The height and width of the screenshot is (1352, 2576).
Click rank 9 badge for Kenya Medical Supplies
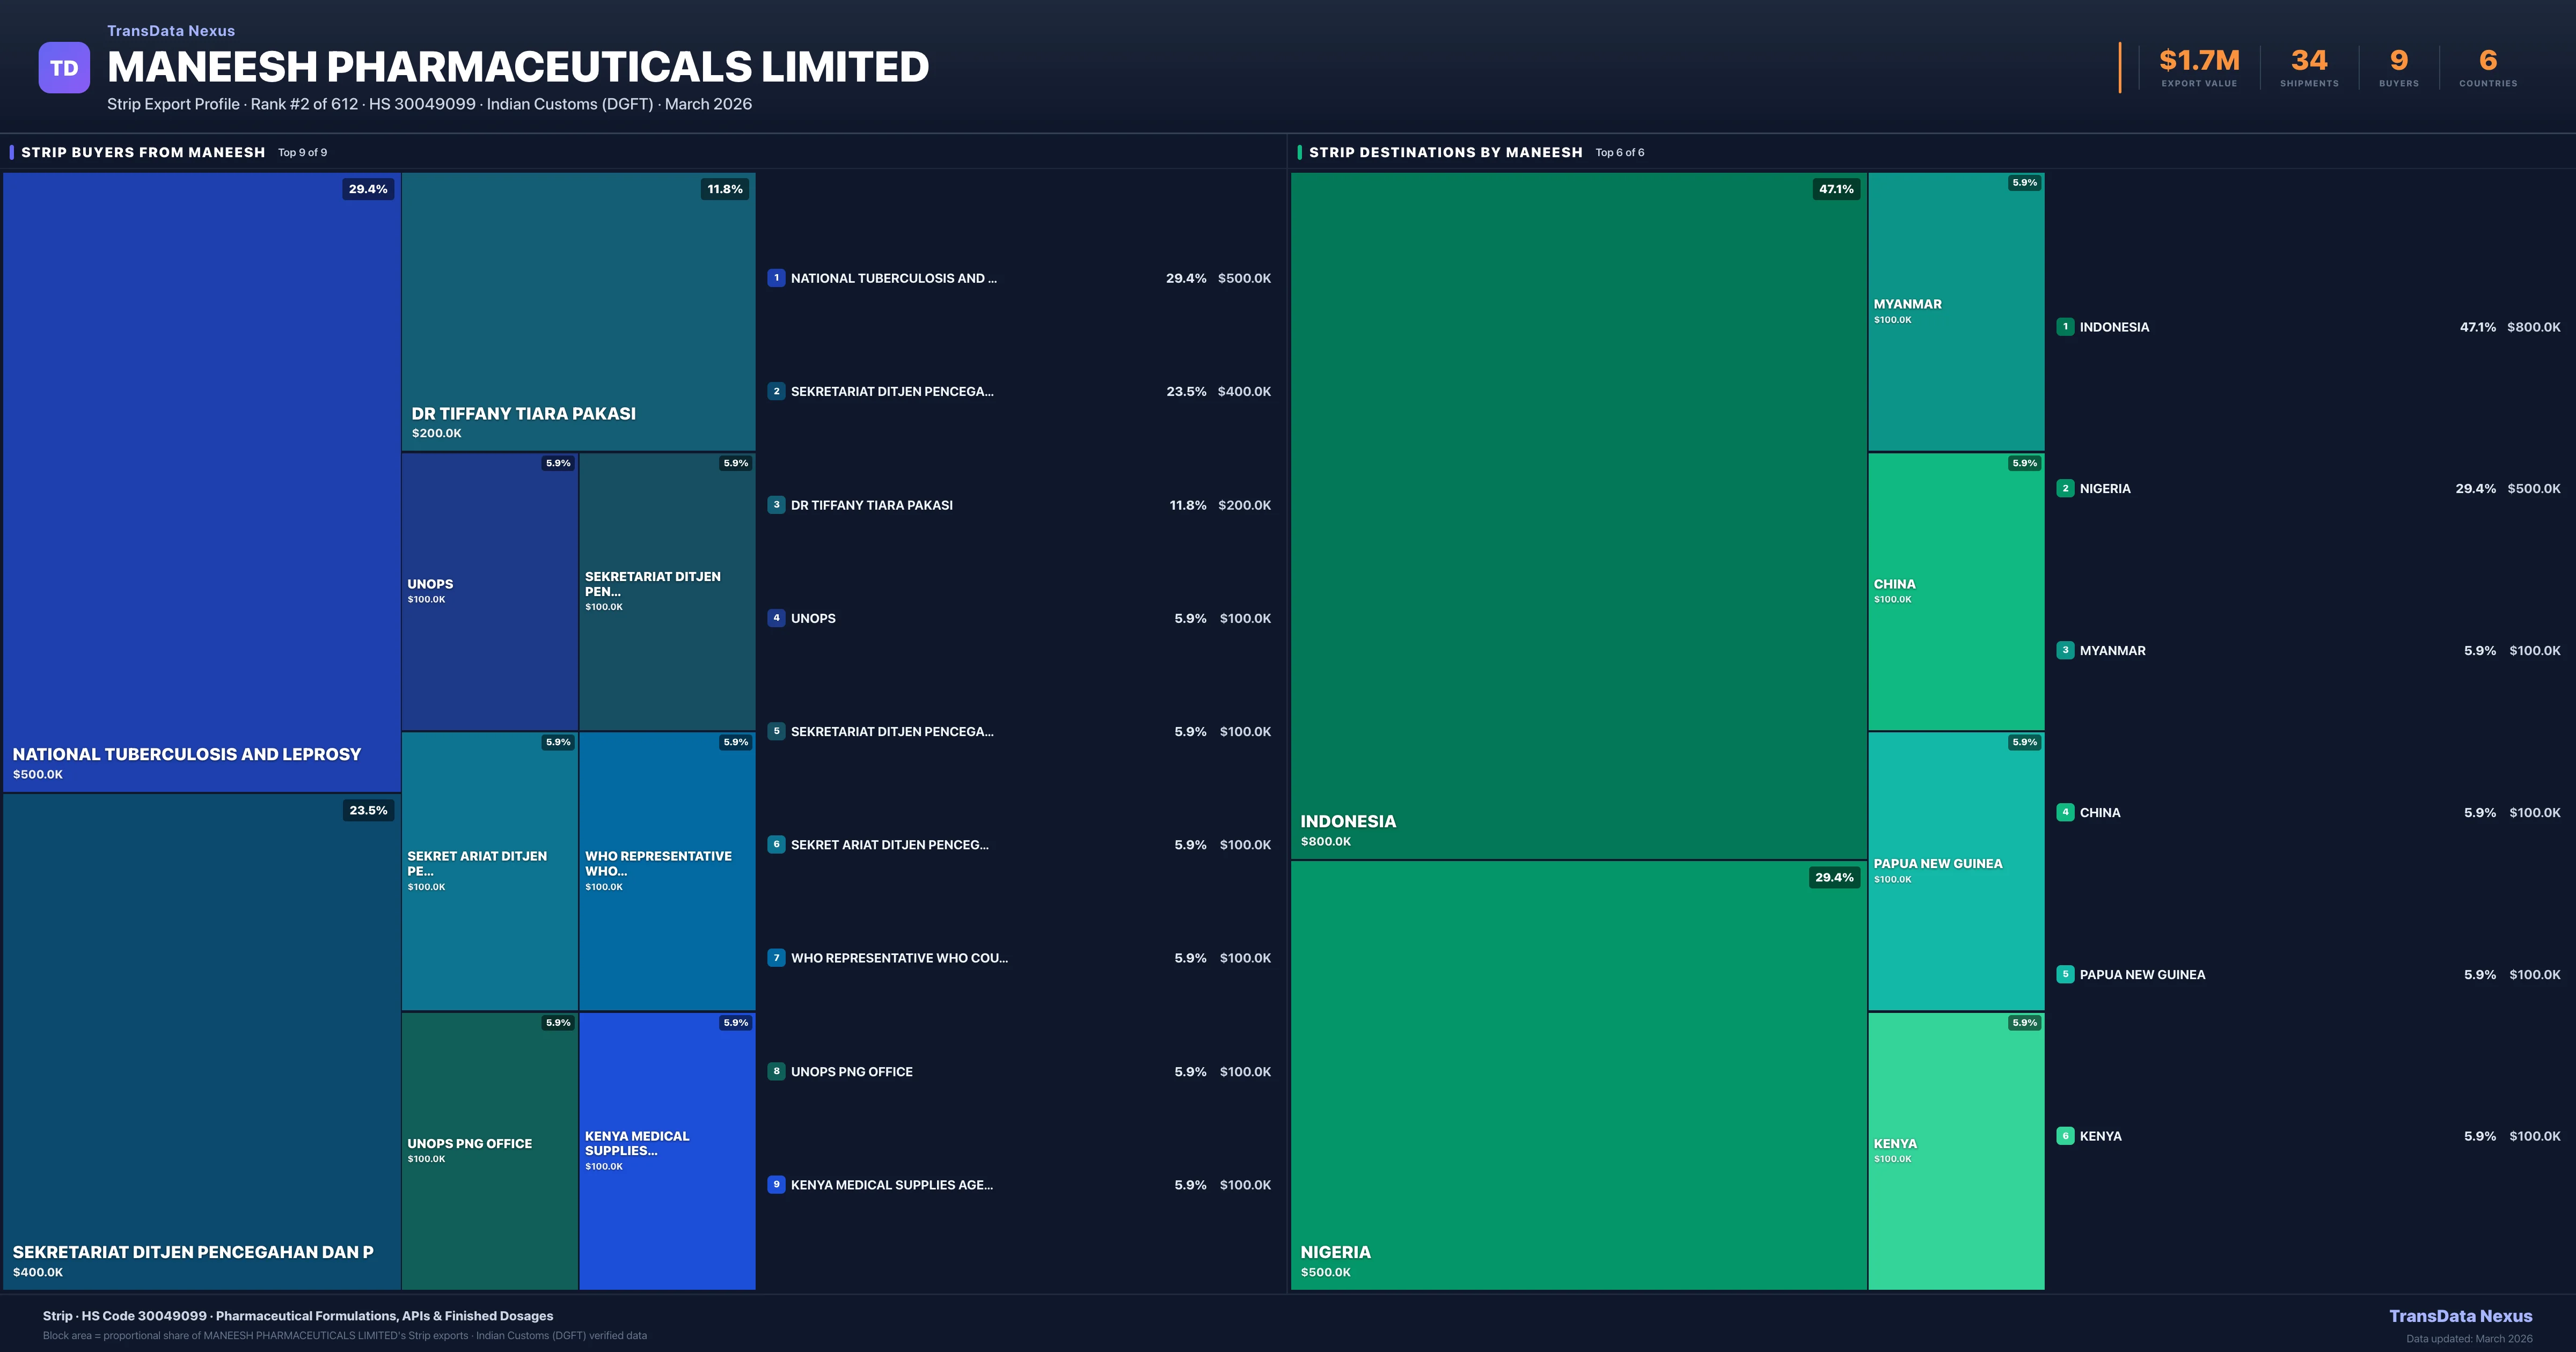[776, 1185]
